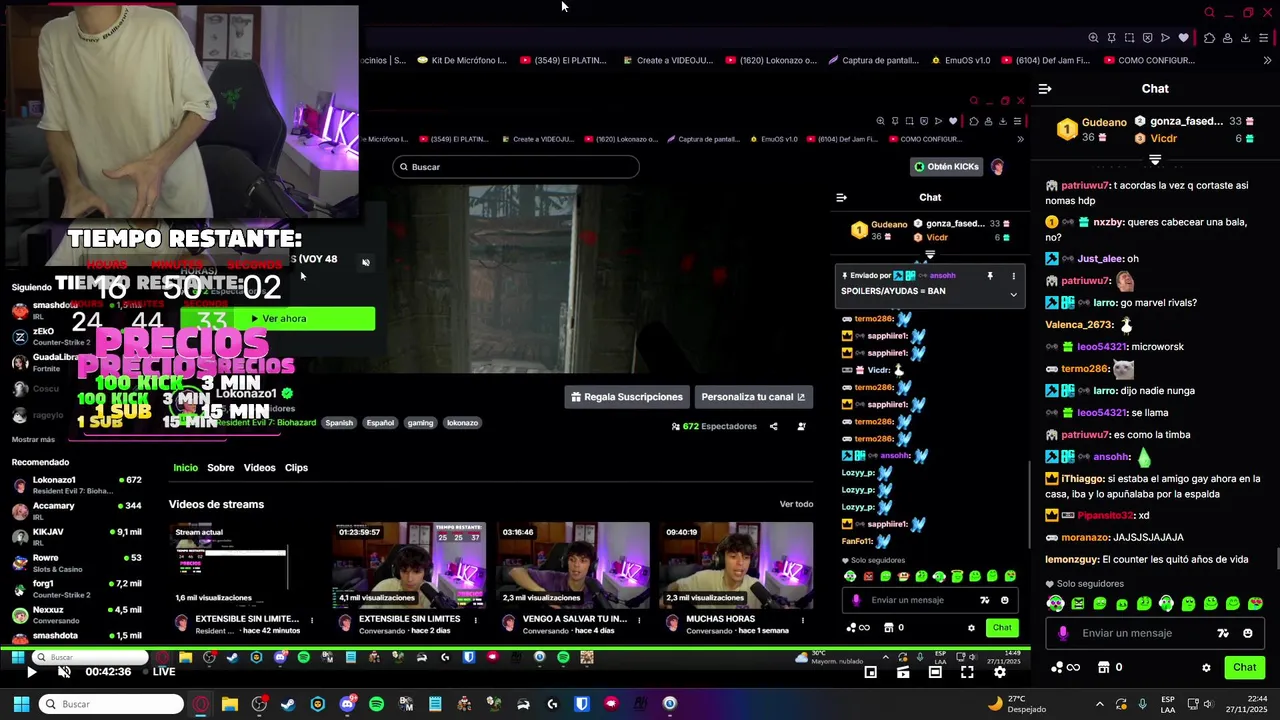Open ESP LAA keyboard language selector
This screenshot has width=1280, height=720.
coord(1169,704)
